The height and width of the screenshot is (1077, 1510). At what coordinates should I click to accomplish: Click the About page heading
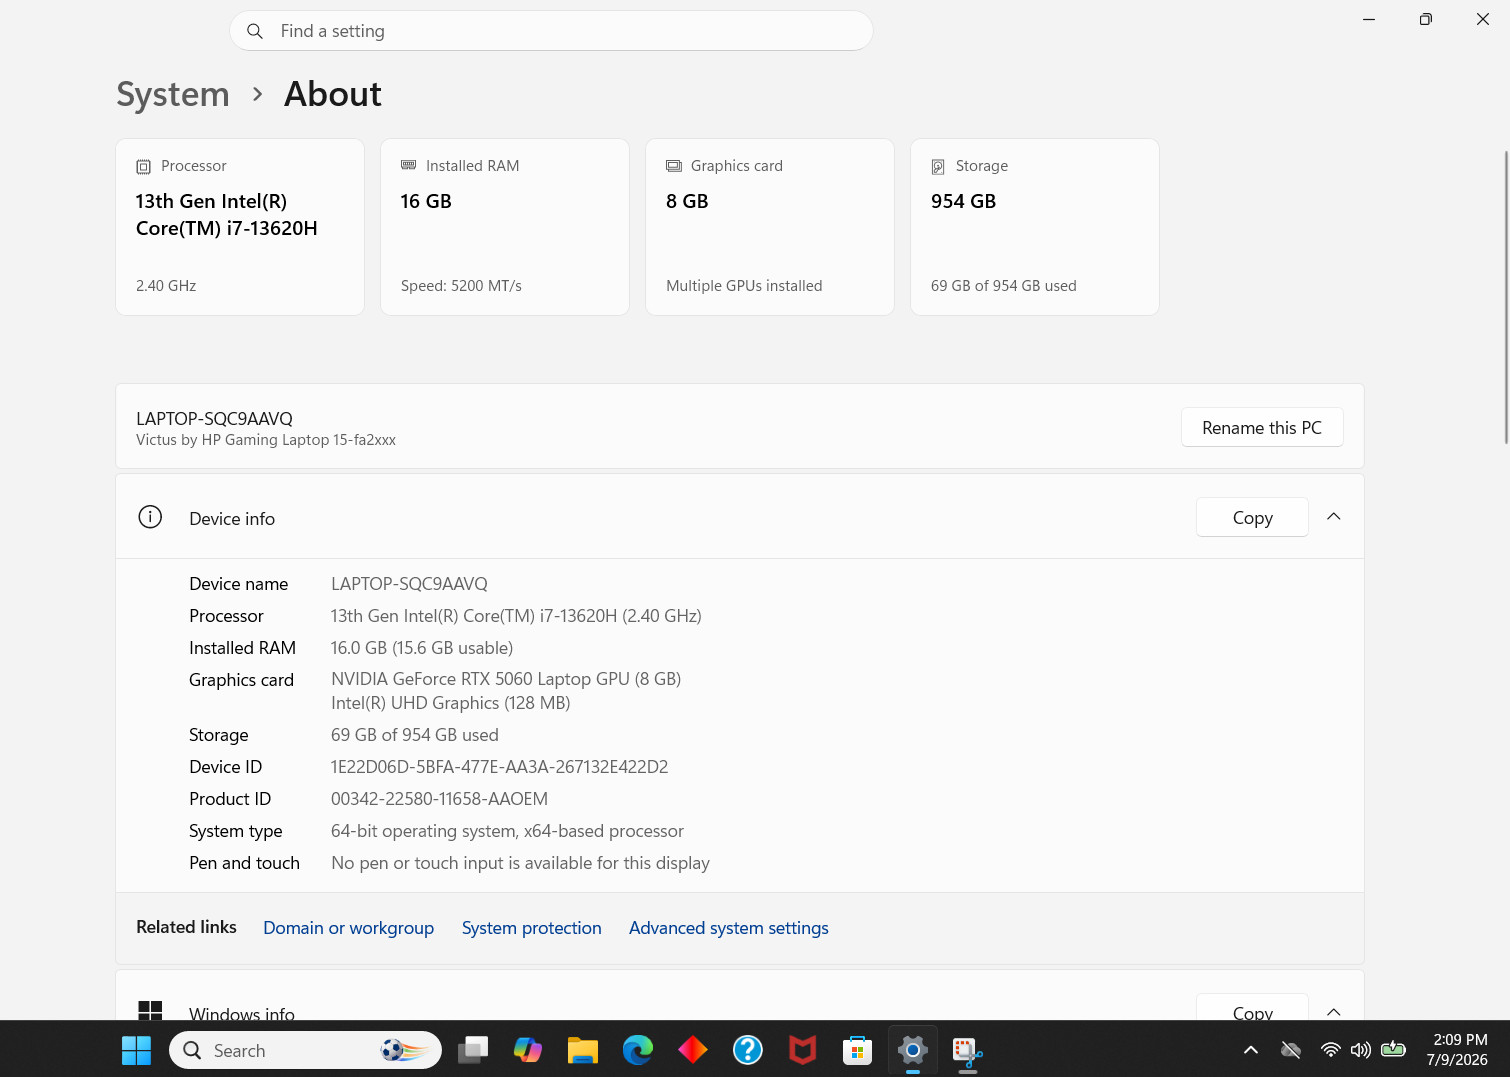(x=333, y=94)
